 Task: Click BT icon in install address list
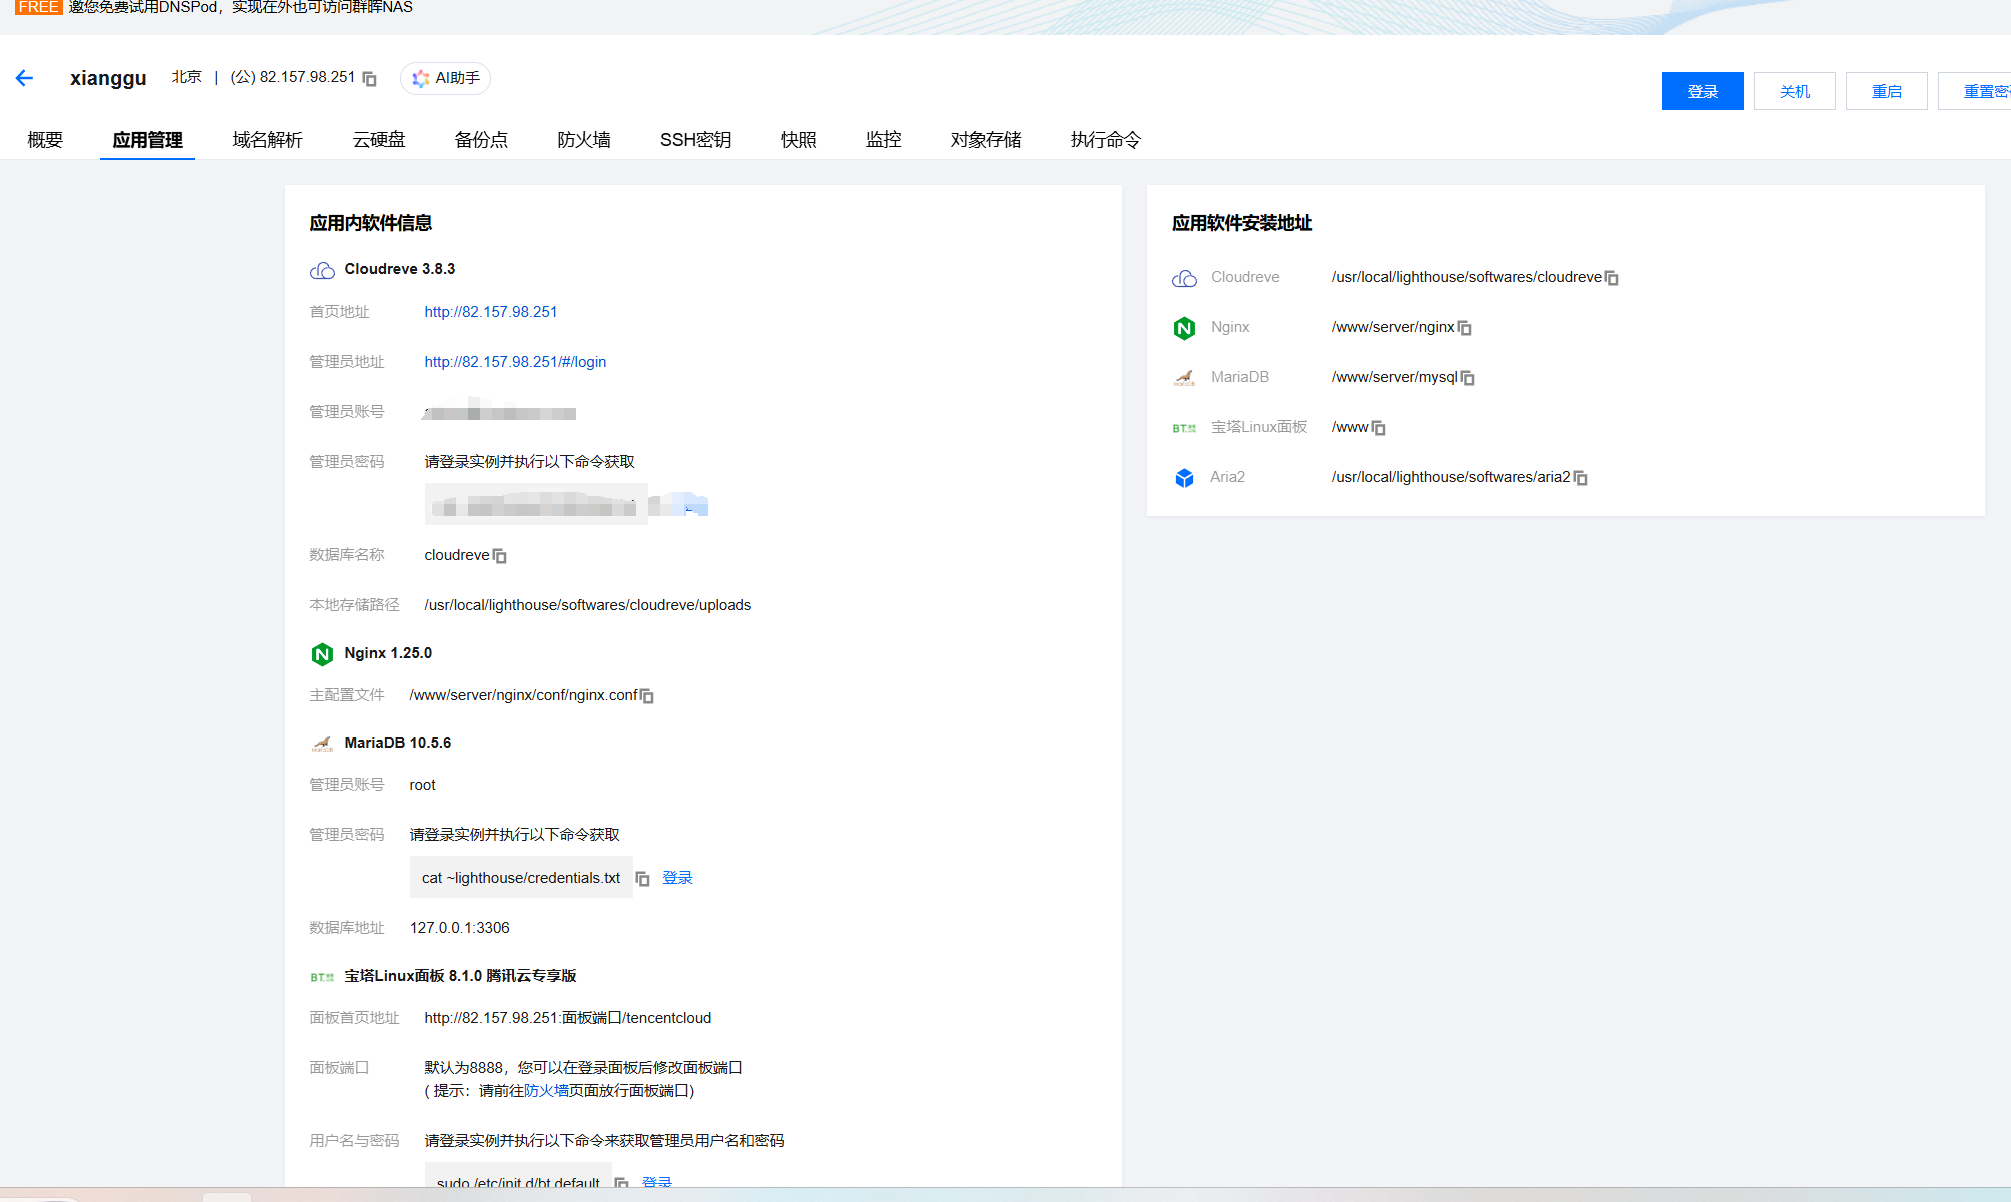1184,428
